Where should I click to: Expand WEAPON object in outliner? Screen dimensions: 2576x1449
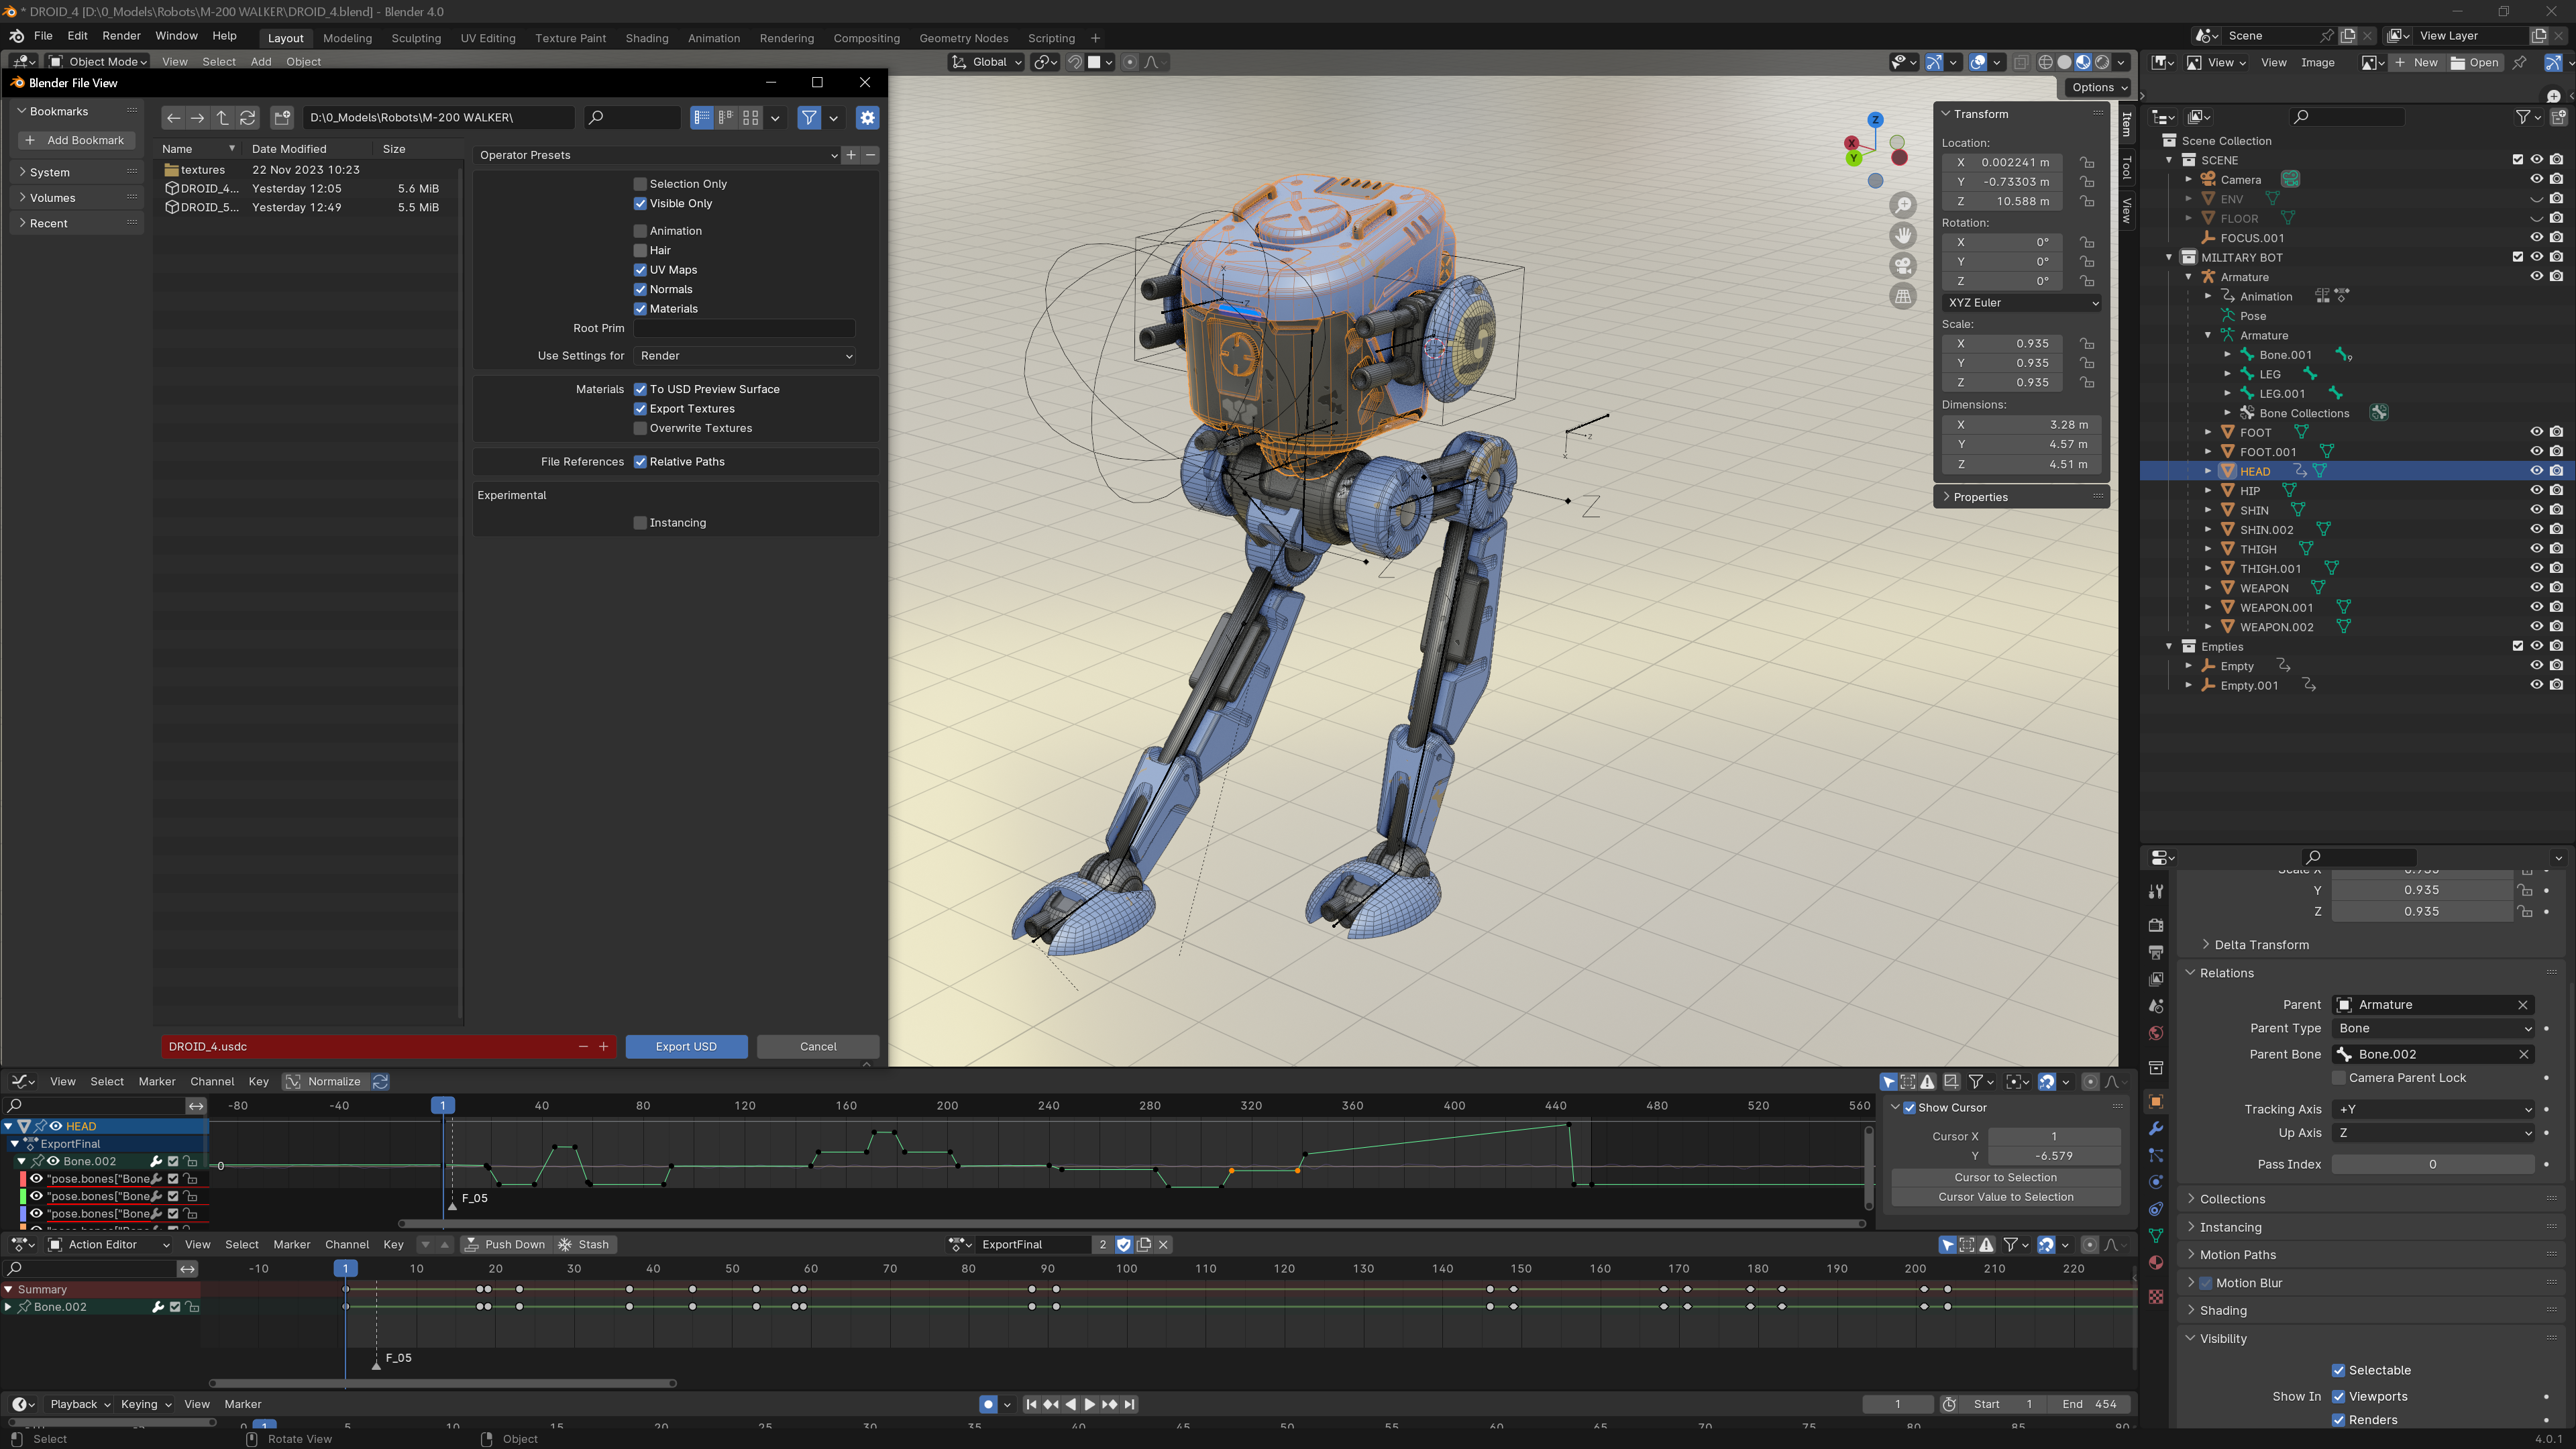(x=2208, y=588)
